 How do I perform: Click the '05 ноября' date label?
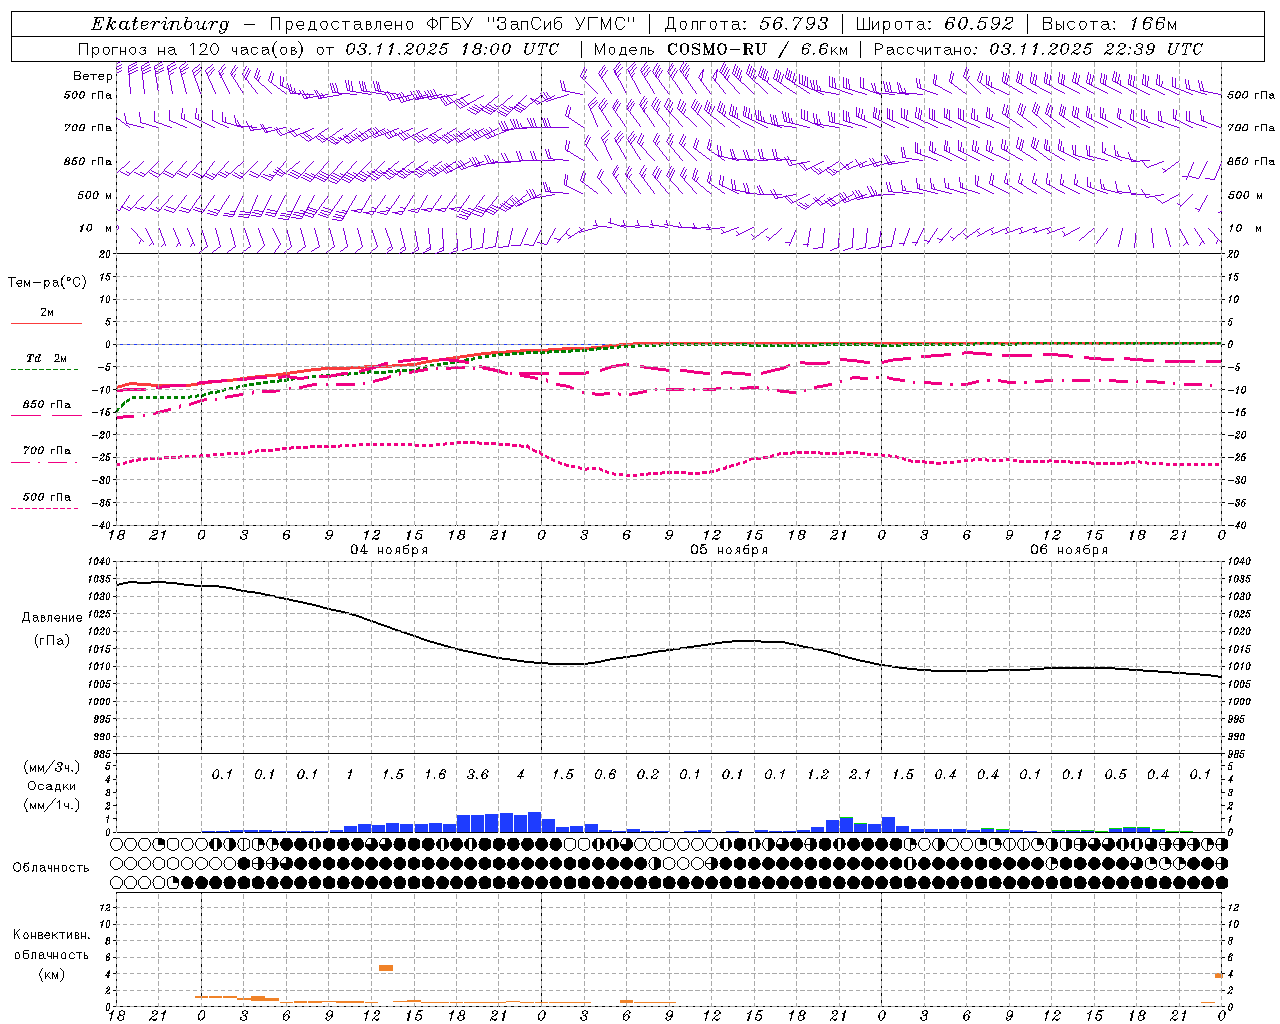(x=729, y=550)
